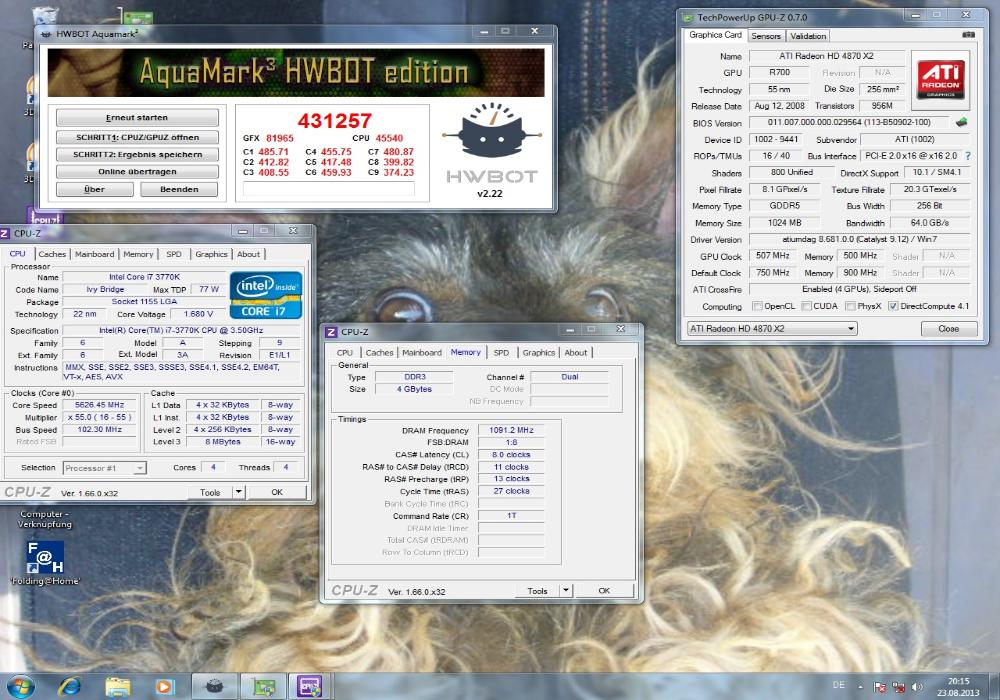Launch Internet Explorer from the taskbar
Viewport: 1000px width, 700px height.
click(70, 687)
